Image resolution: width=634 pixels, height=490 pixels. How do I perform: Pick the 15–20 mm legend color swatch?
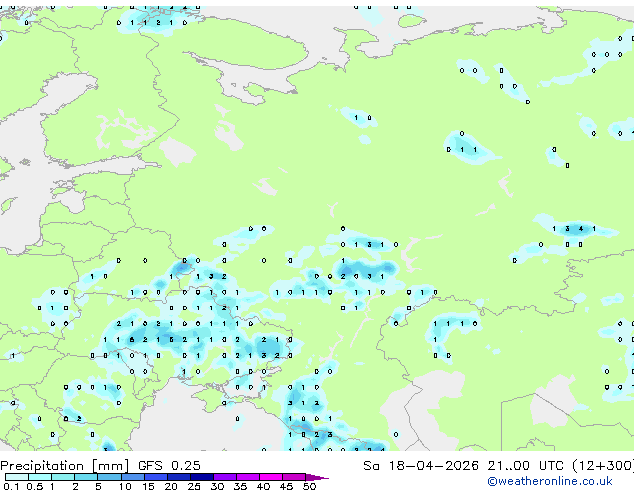tap(155, 477)
